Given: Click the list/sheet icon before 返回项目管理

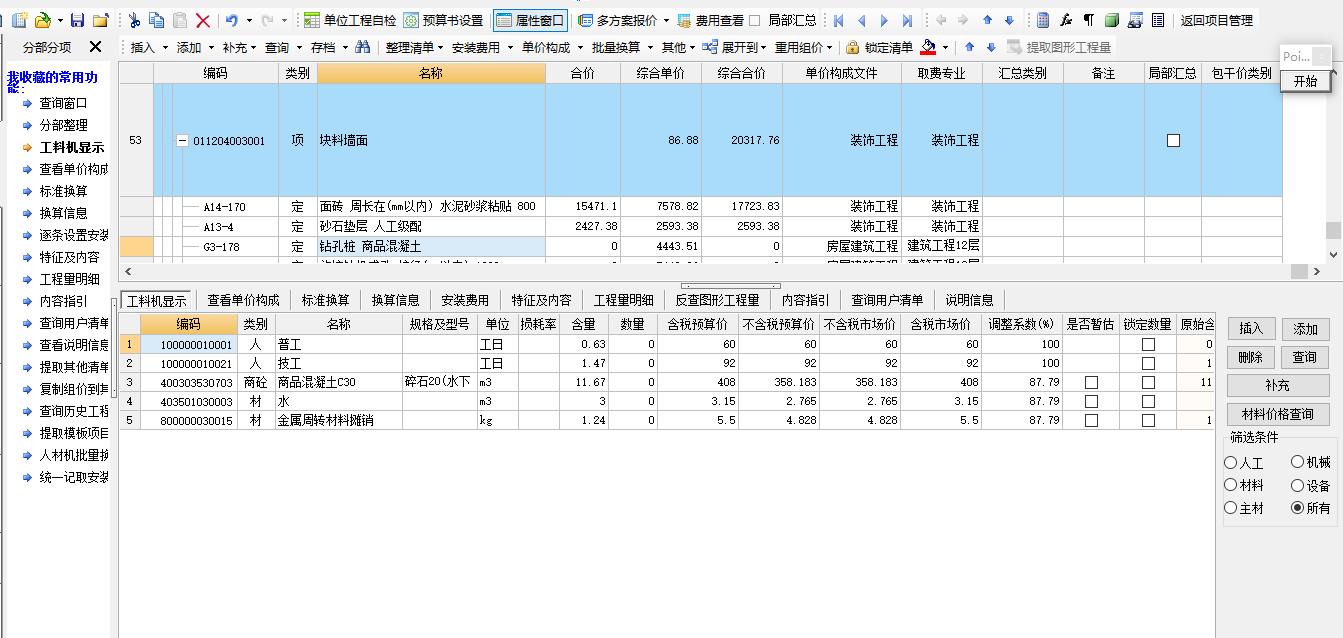Looking at the screenshot, I should (x=1157, y=20).
